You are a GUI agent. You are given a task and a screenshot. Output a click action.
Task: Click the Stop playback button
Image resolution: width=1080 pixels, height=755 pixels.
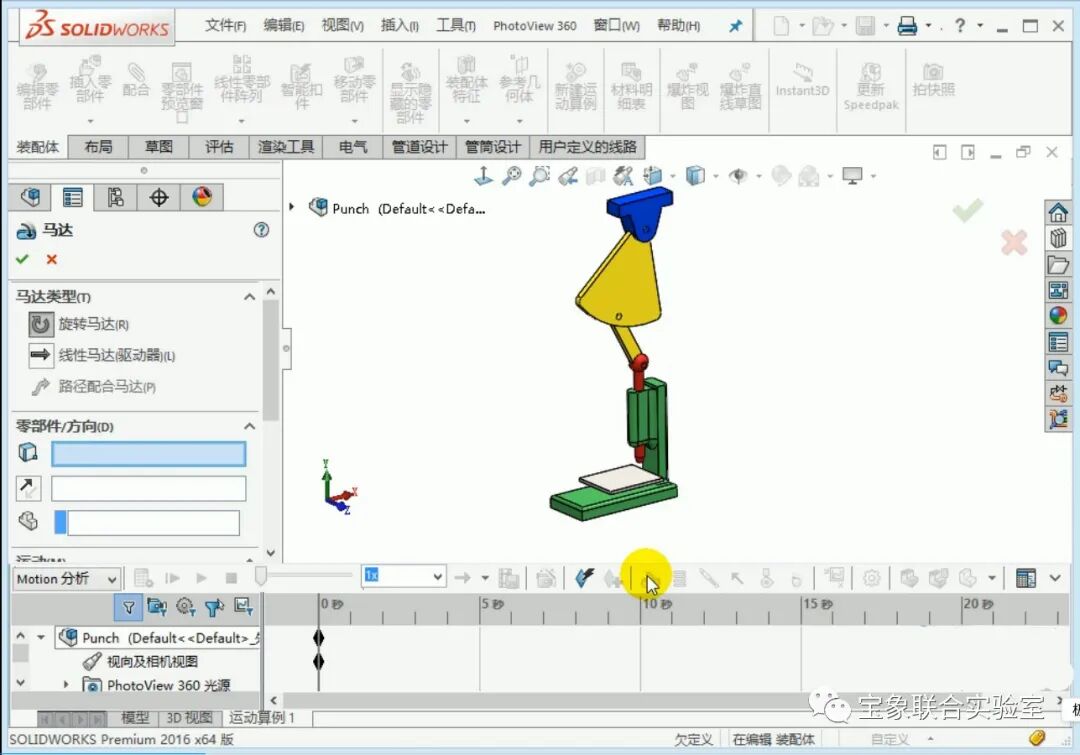click(x=231, y=578)
